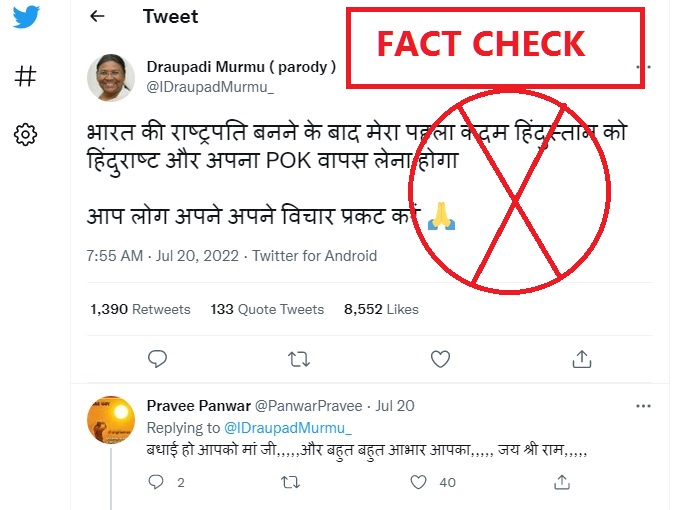
Task: Reply to the main tweet
Action: pos(157,359)
